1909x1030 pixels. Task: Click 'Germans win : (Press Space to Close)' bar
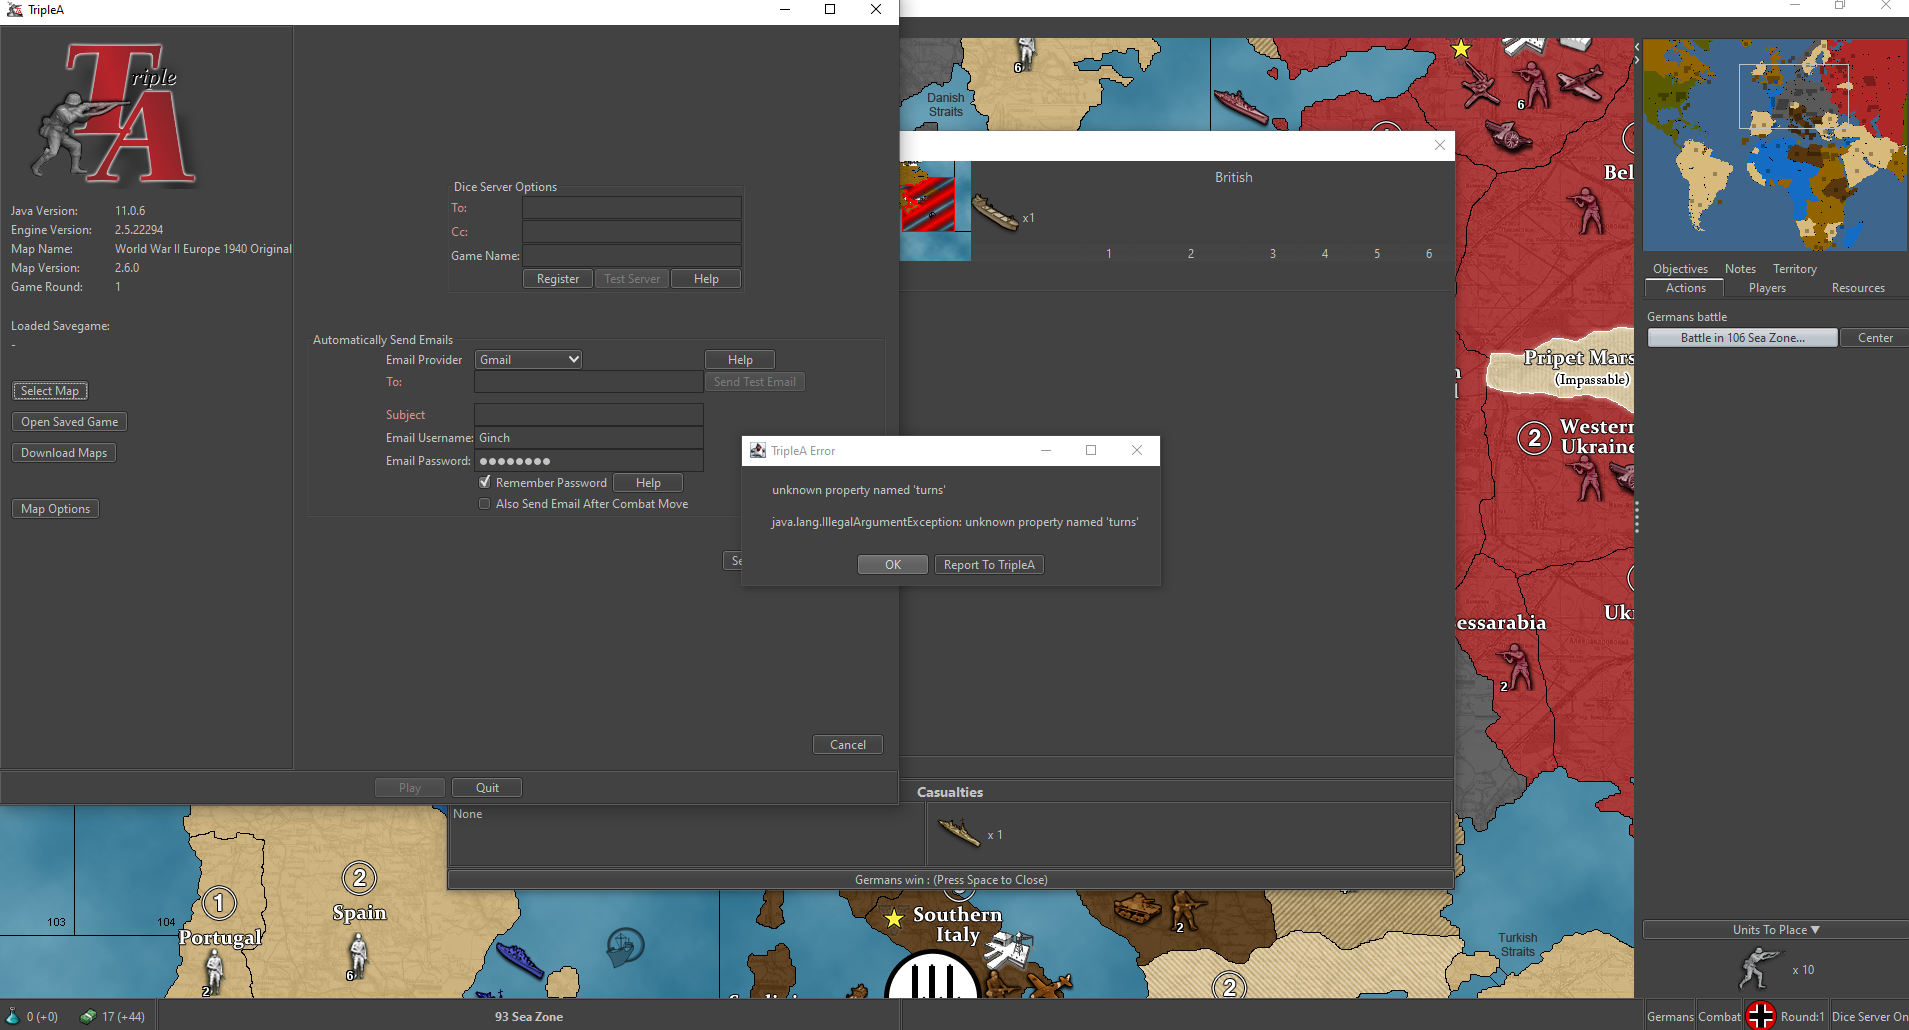950,880
